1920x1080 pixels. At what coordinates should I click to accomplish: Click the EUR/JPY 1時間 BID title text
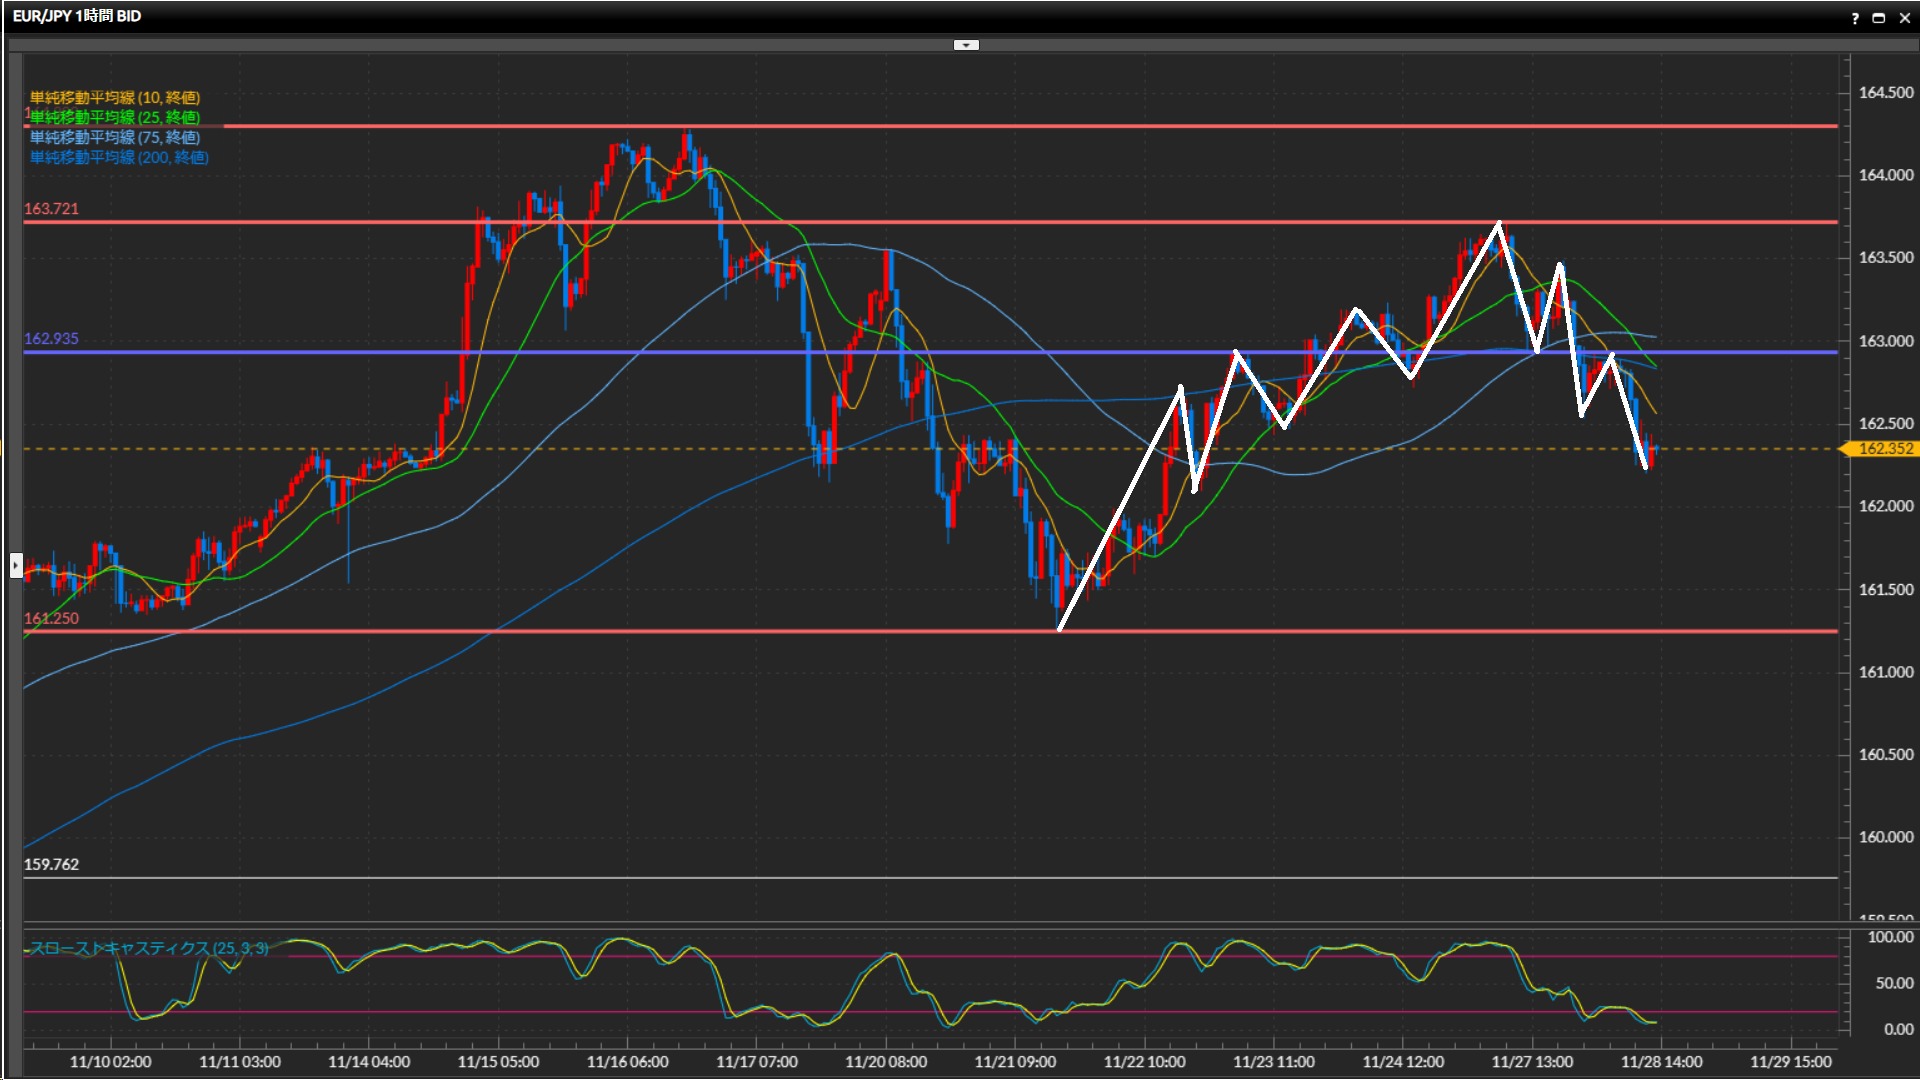pos(77,16)
